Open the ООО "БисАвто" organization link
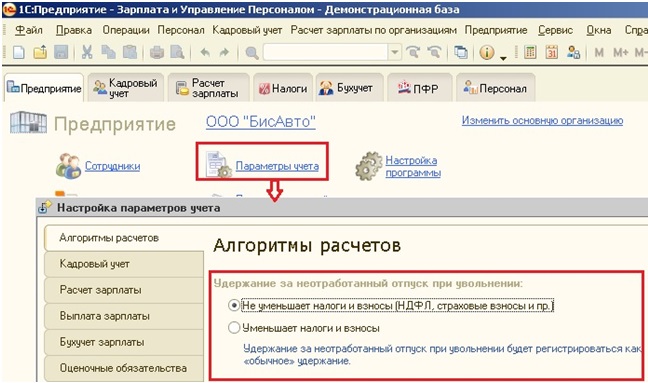648x383 pixels. 261,122
